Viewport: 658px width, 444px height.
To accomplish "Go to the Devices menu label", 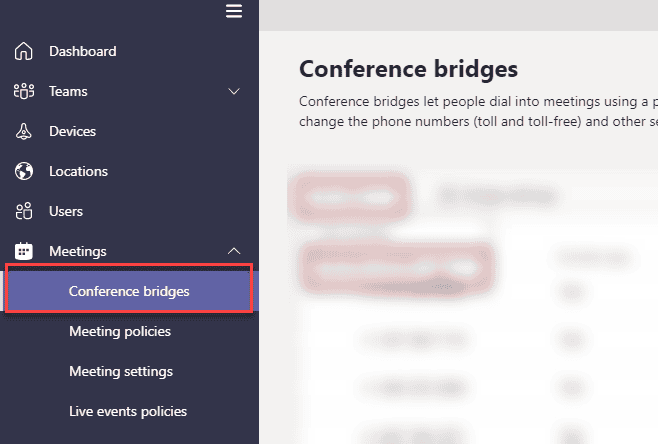I will (x=72, y=131).
